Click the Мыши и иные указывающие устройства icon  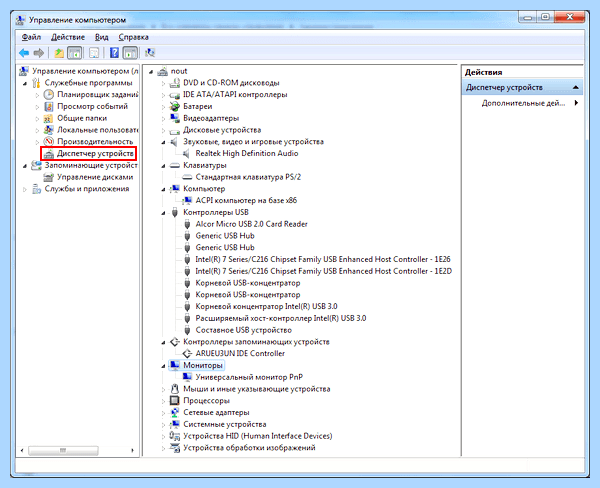[x=175, y=389]
